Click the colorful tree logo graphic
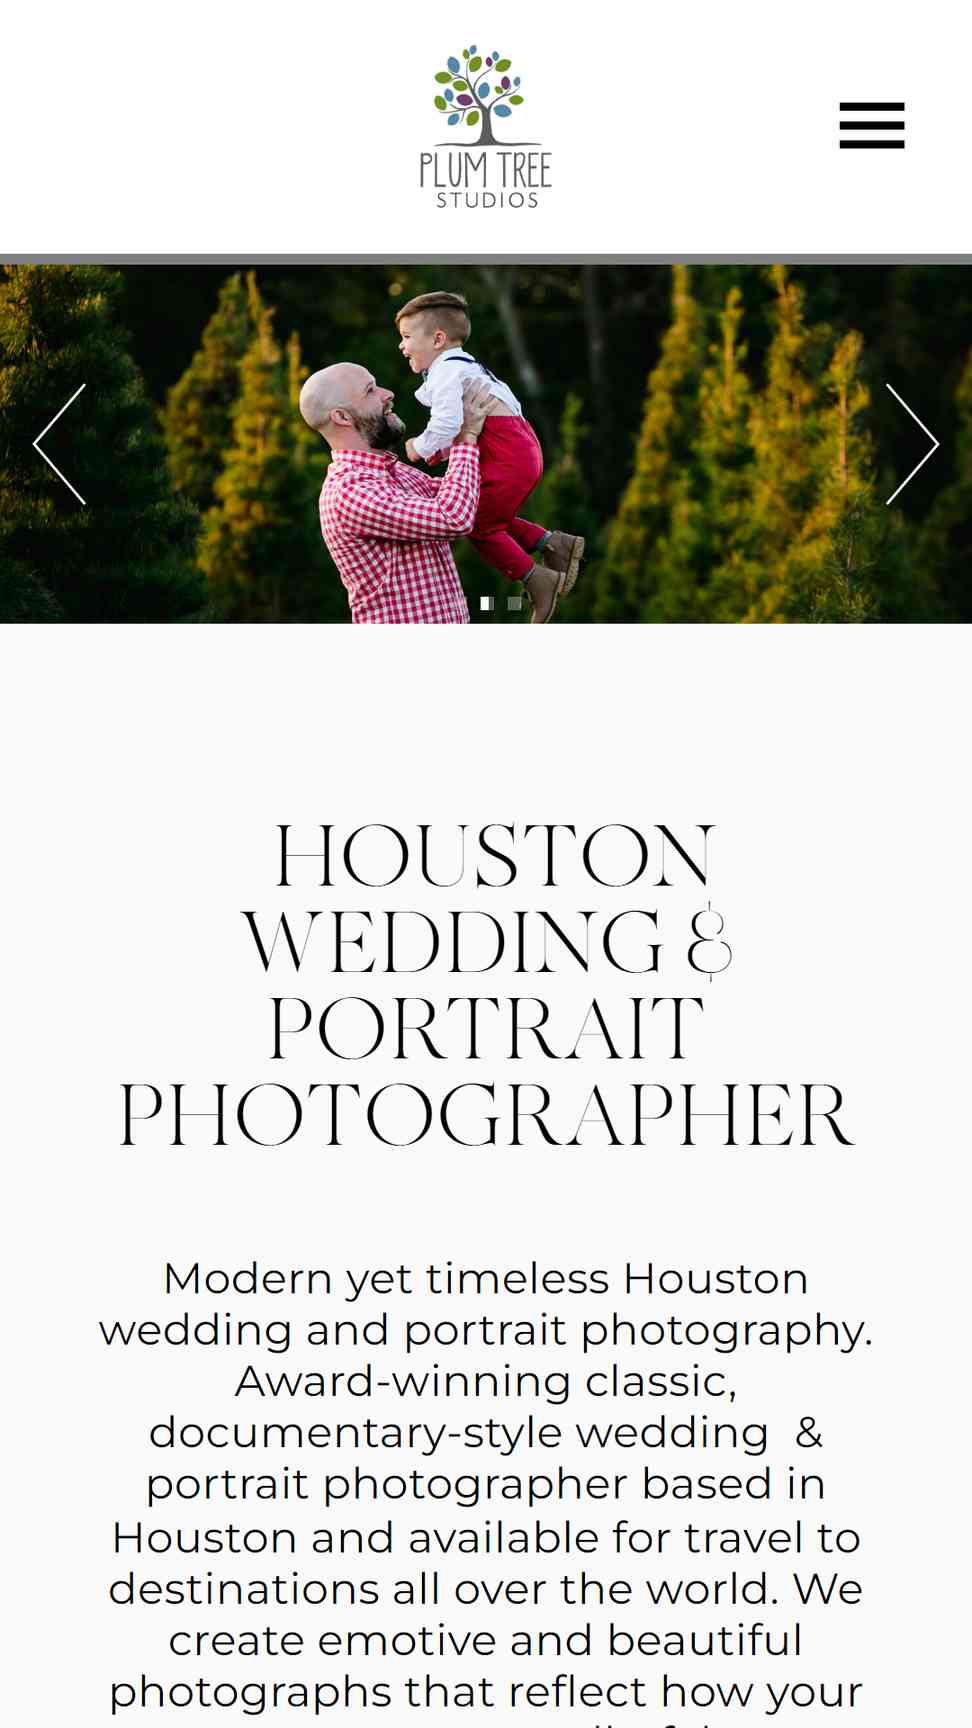The width and height of the screenshot is (972, 1728). tap(479, 95)
